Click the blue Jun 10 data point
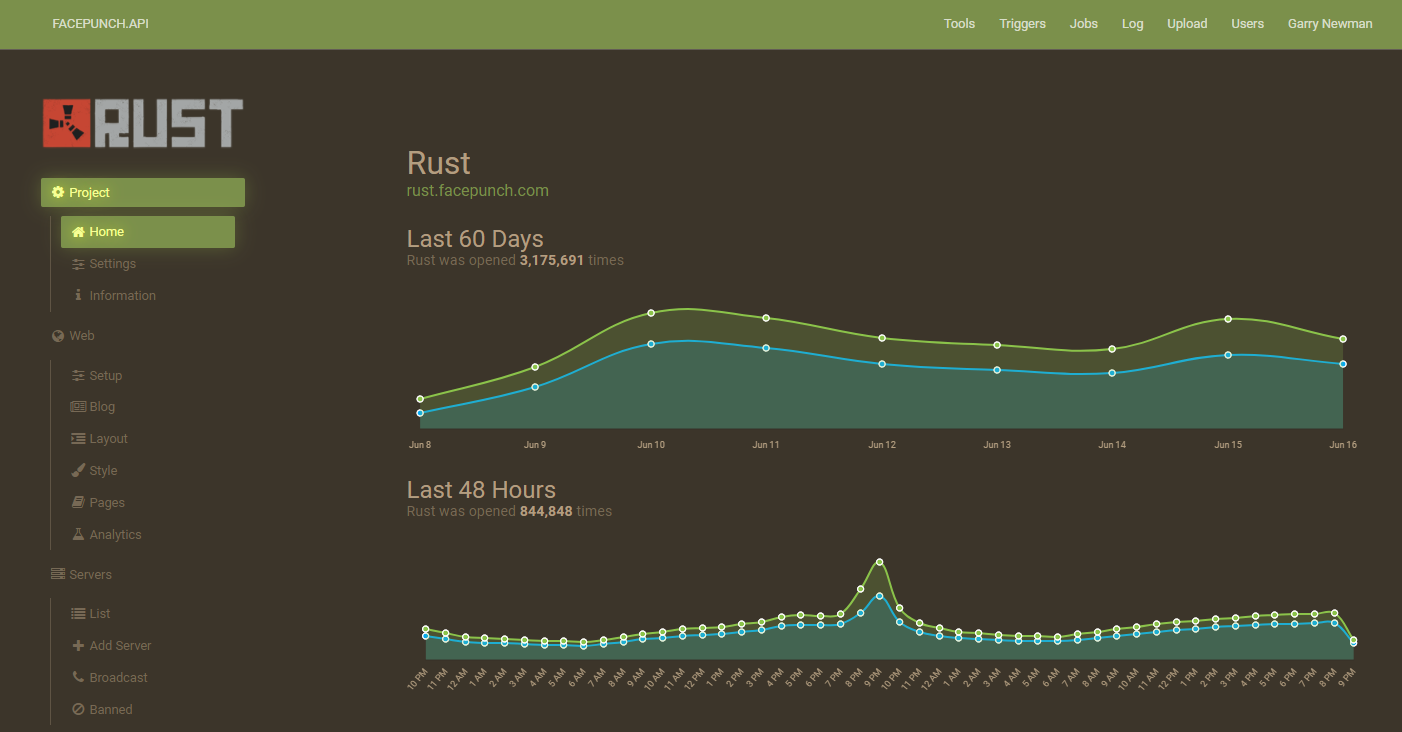The width and height of the screenshot is (1402, 732). pos(651,344)
